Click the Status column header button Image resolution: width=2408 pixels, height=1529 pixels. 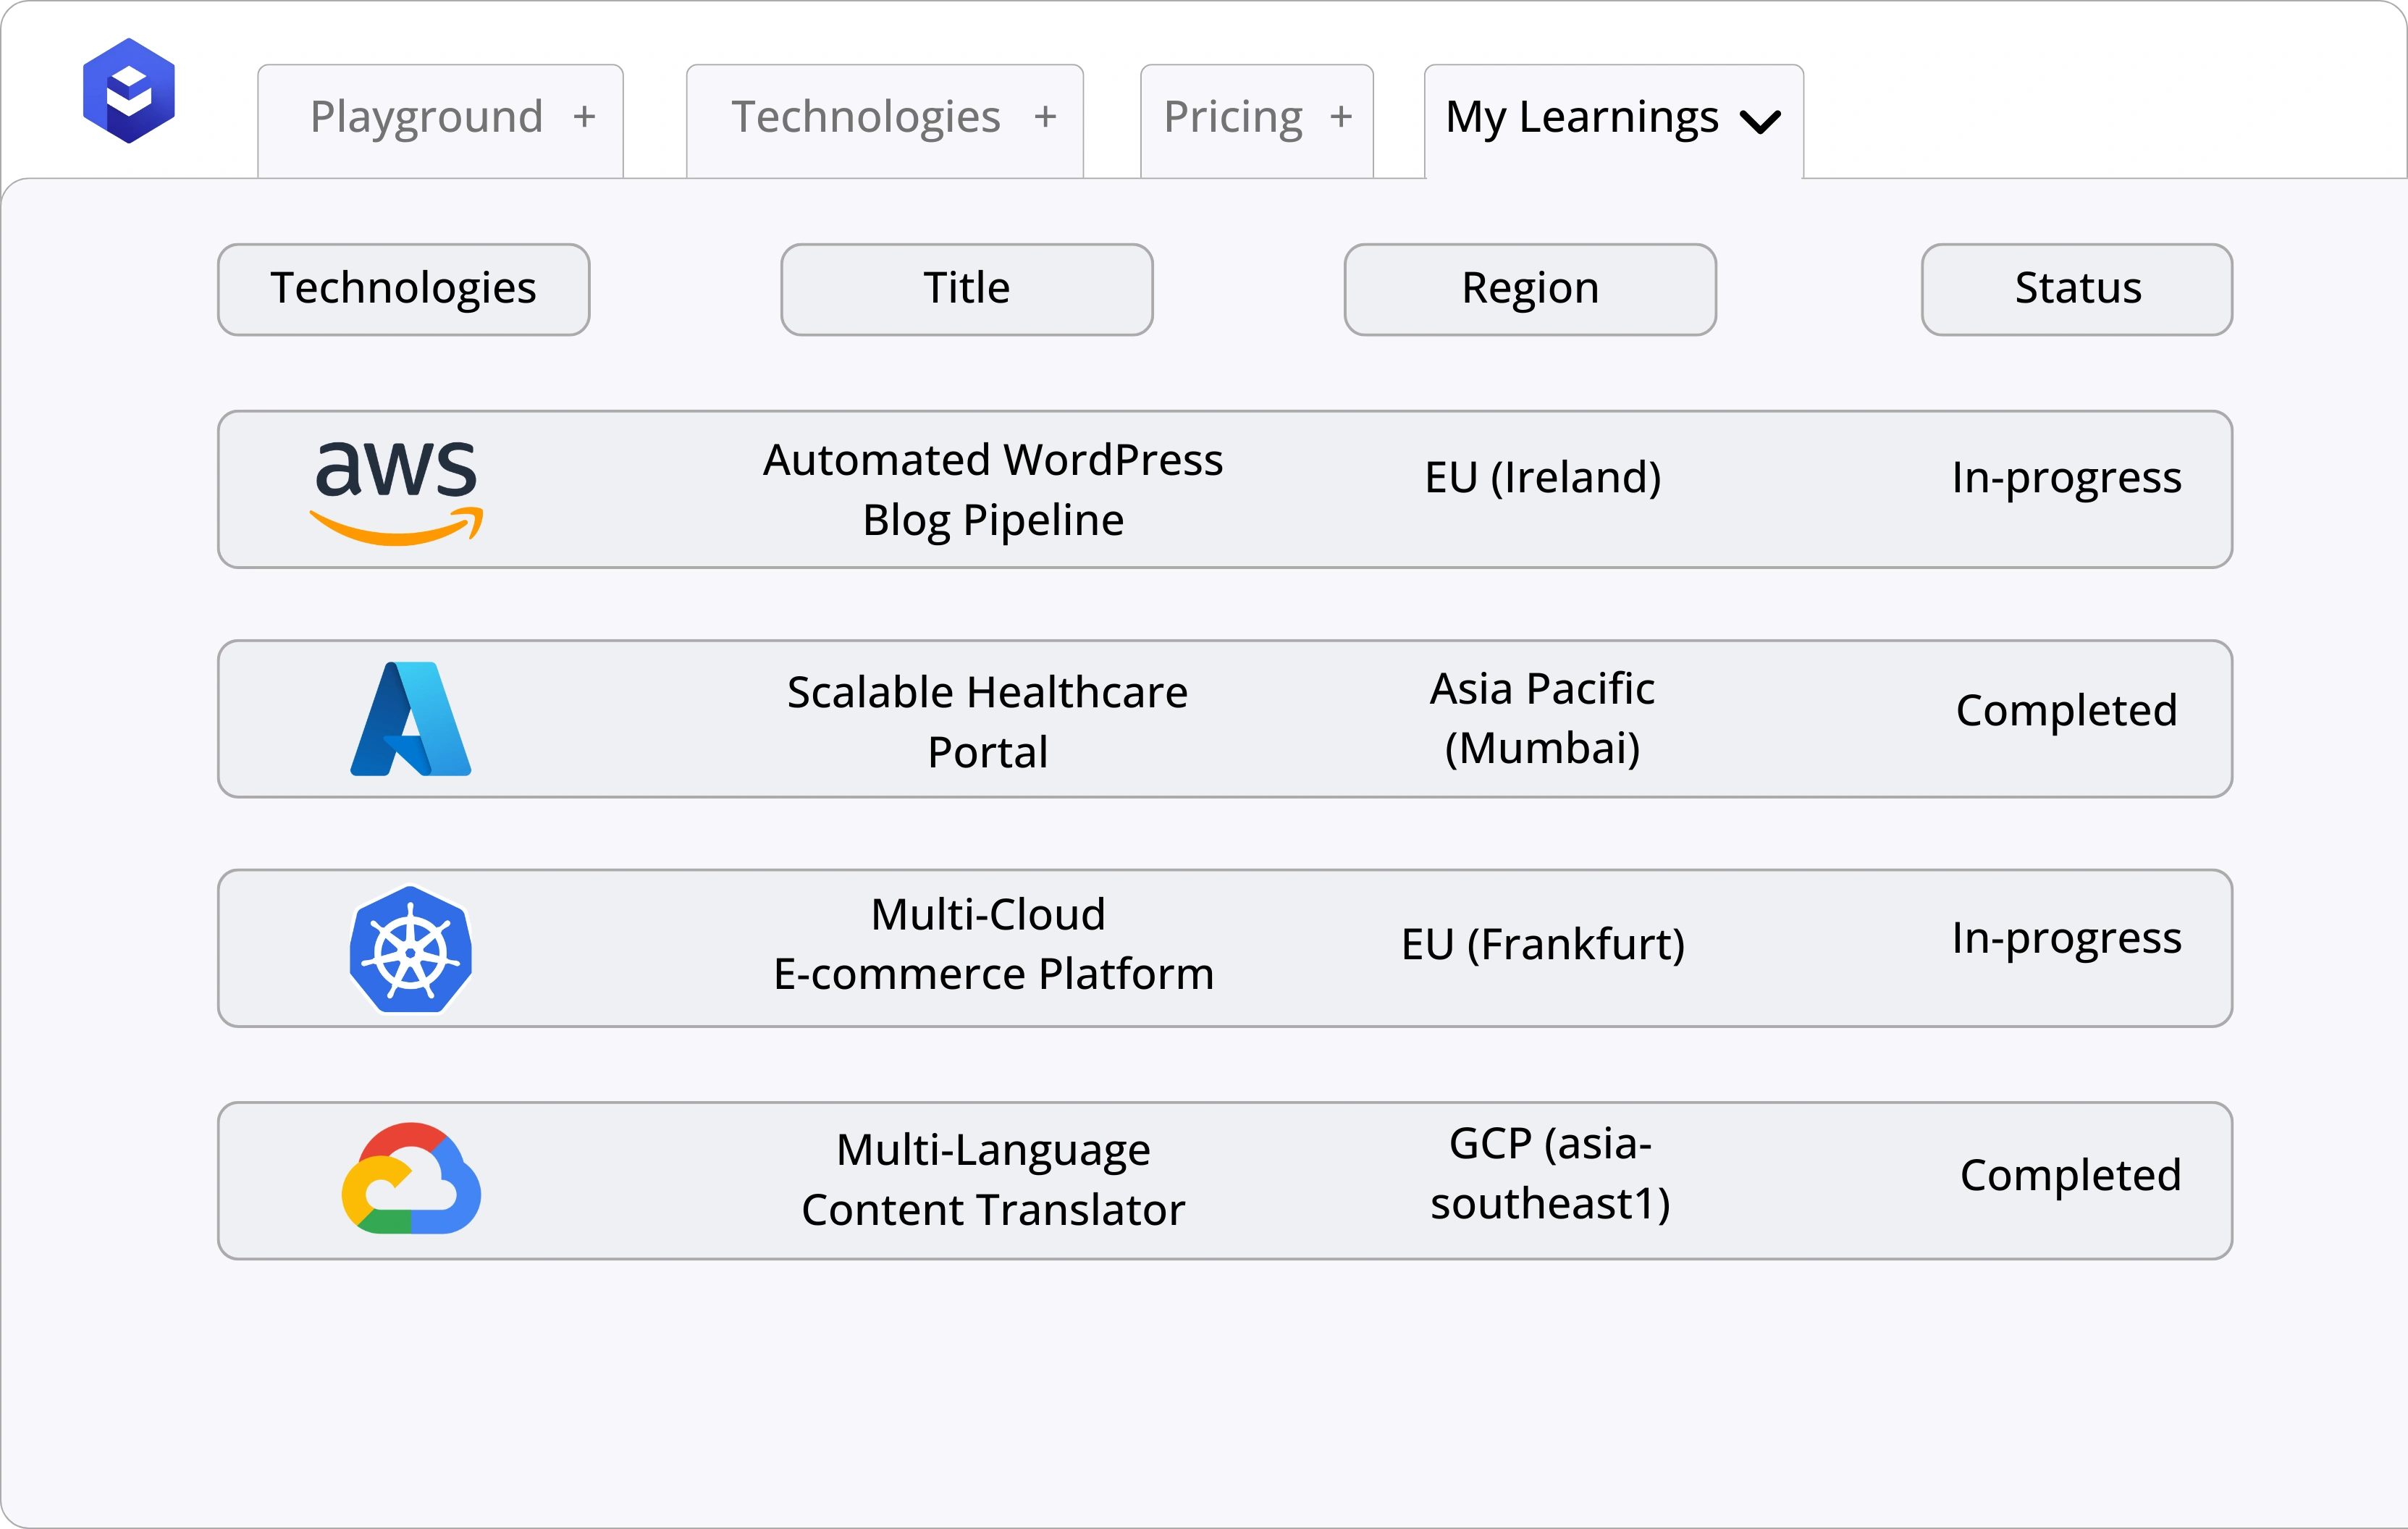2077,289
